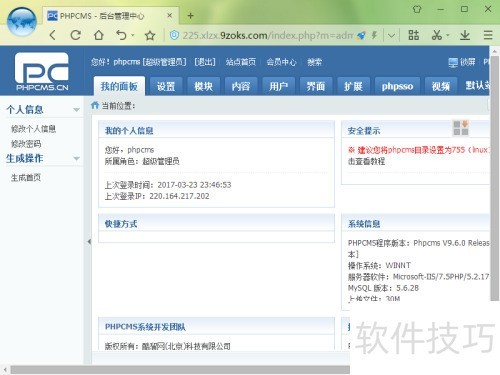
Task: Click the scissors screenshot tool icon
Action: (x=436, y=35)
